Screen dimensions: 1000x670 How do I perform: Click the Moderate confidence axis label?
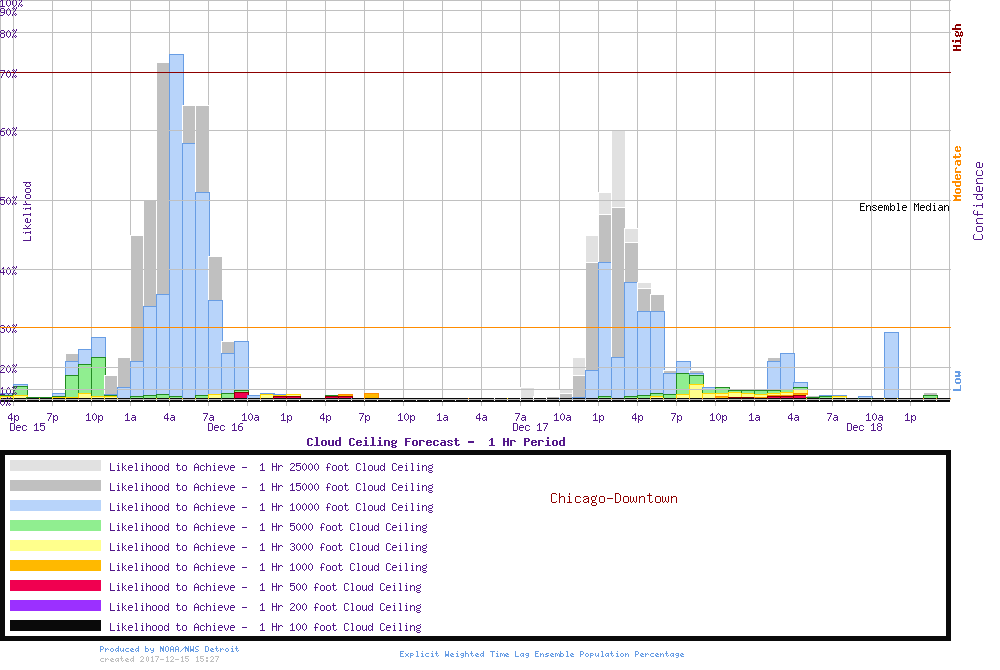[x=957, y=173]
